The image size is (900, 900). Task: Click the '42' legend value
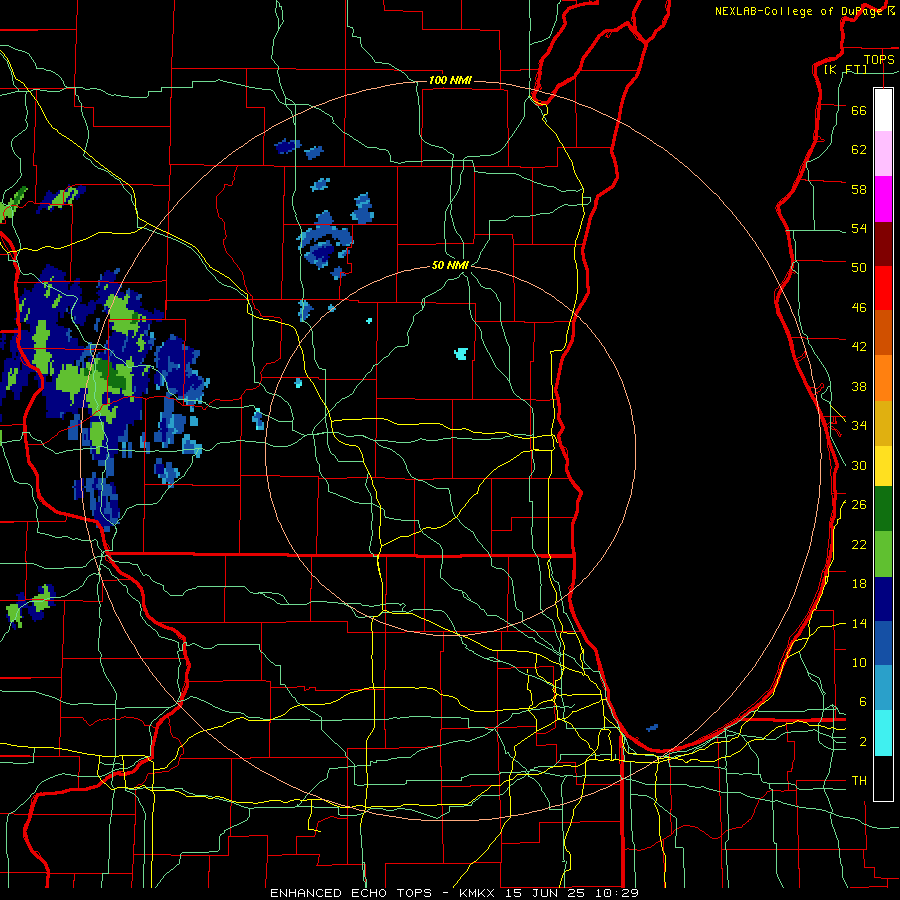click(x=859, y=346)
